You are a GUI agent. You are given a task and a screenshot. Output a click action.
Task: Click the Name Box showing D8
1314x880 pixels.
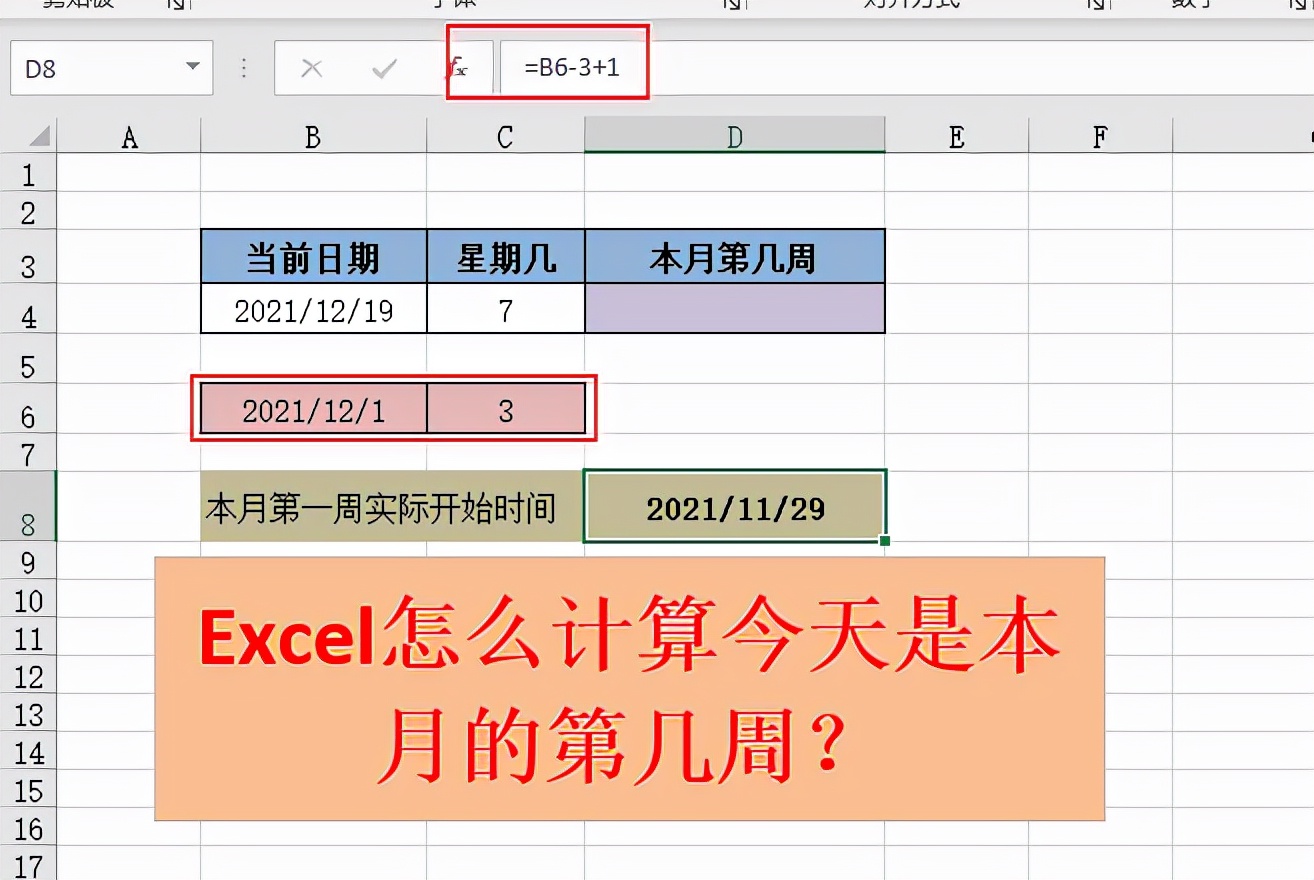(111, 68)
